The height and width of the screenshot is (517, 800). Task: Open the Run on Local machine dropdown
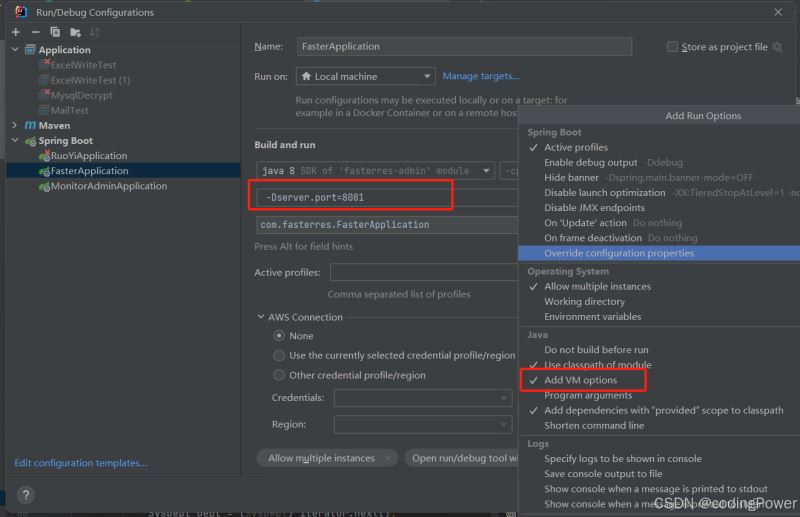tap(365, 76)
